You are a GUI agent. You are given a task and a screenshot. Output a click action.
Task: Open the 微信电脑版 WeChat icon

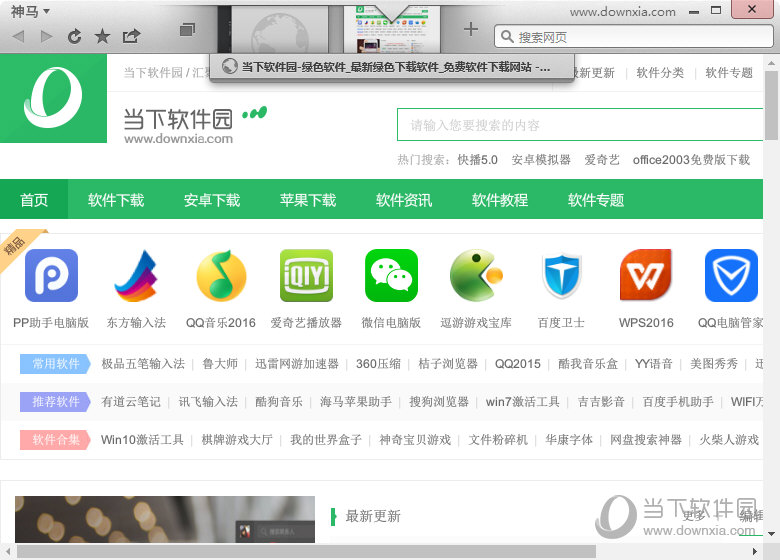[x=391, y=276]
